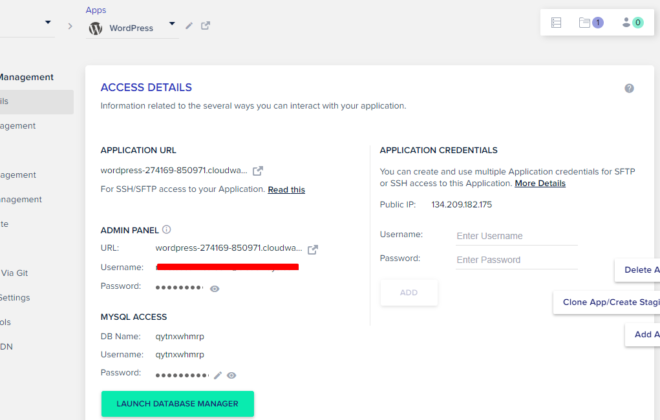The width and height of the screenshot is (660, 420).
Task: Open the Deployment Via Git sidebar item
Action: (14, 273)
